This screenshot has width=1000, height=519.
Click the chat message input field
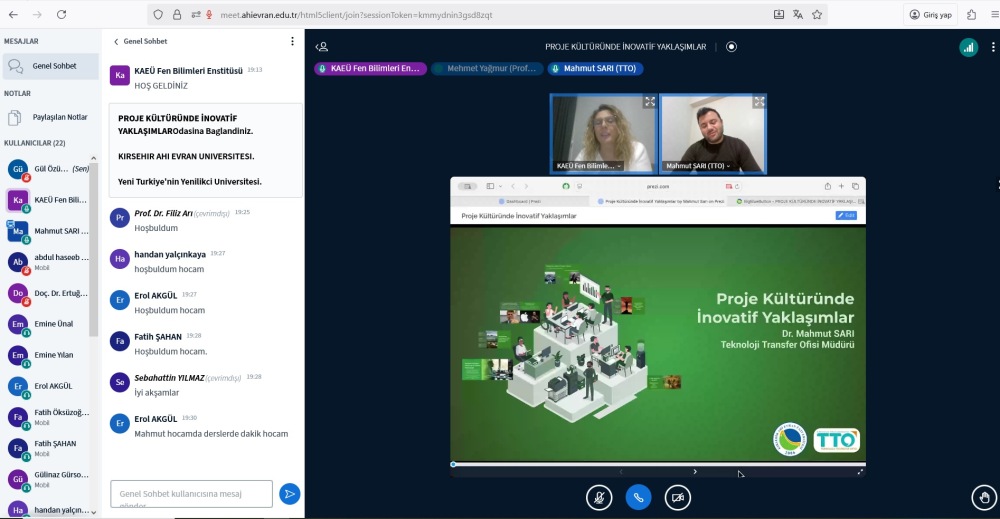tap(191, 494)
